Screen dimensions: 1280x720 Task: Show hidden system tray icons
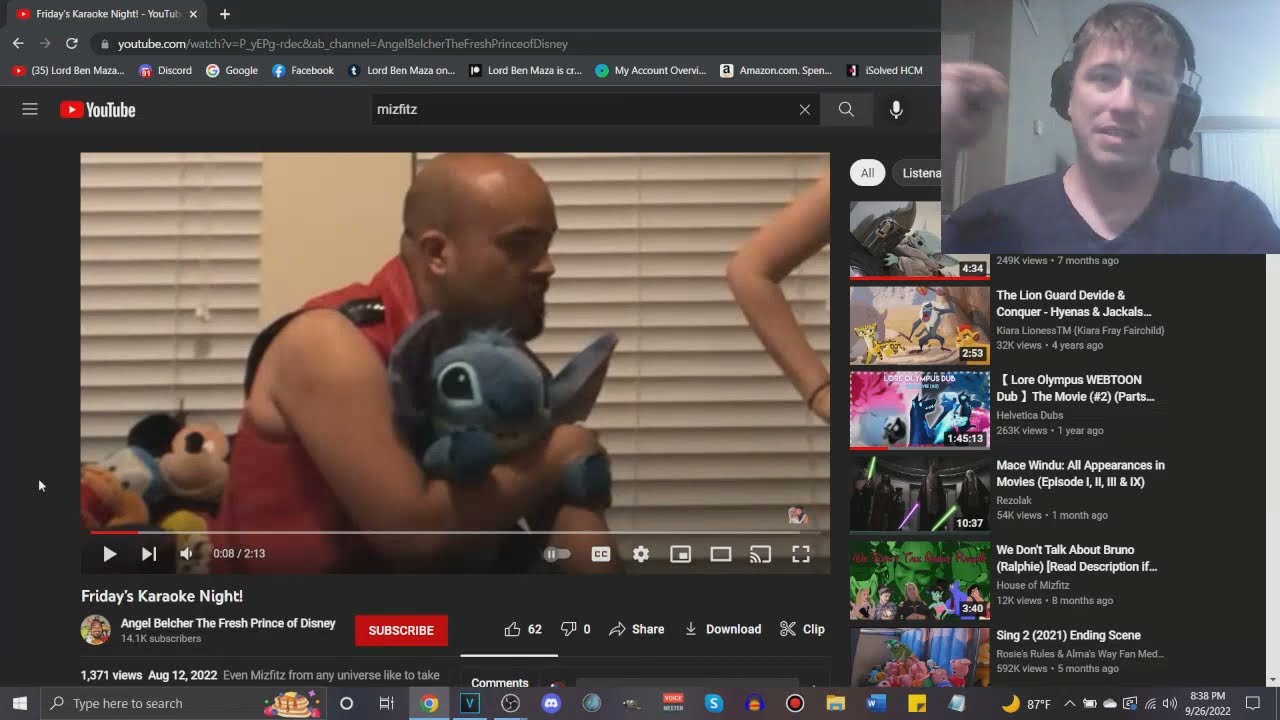point(1069,703)
